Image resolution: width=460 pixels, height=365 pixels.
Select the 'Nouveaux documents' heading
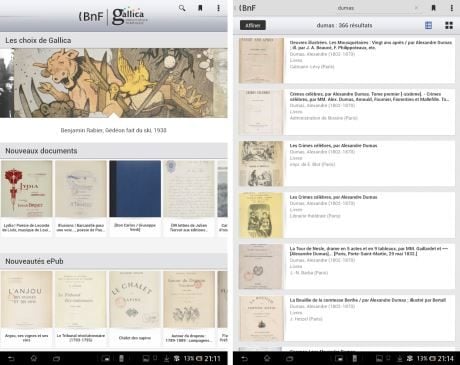coord(41,151)
